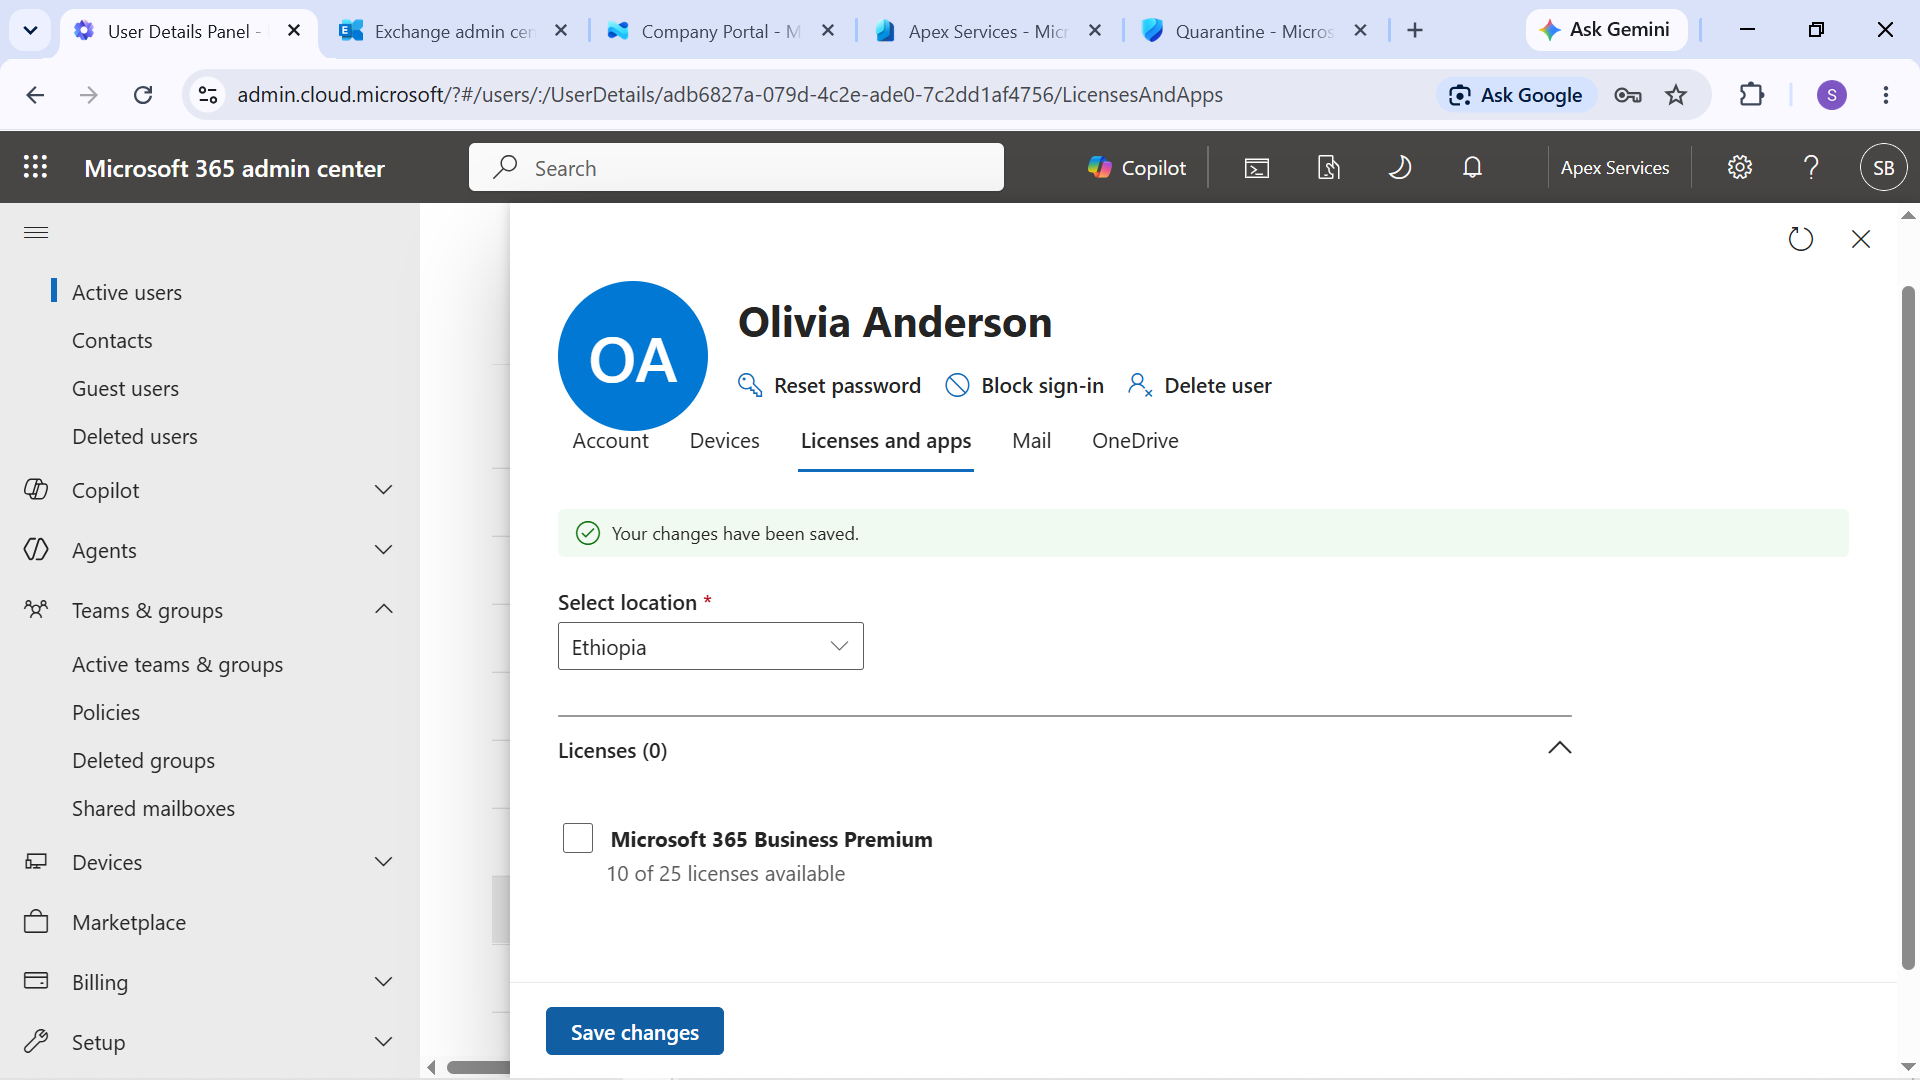
Task: Refresh the user details panel
Action: [1800, 239]
